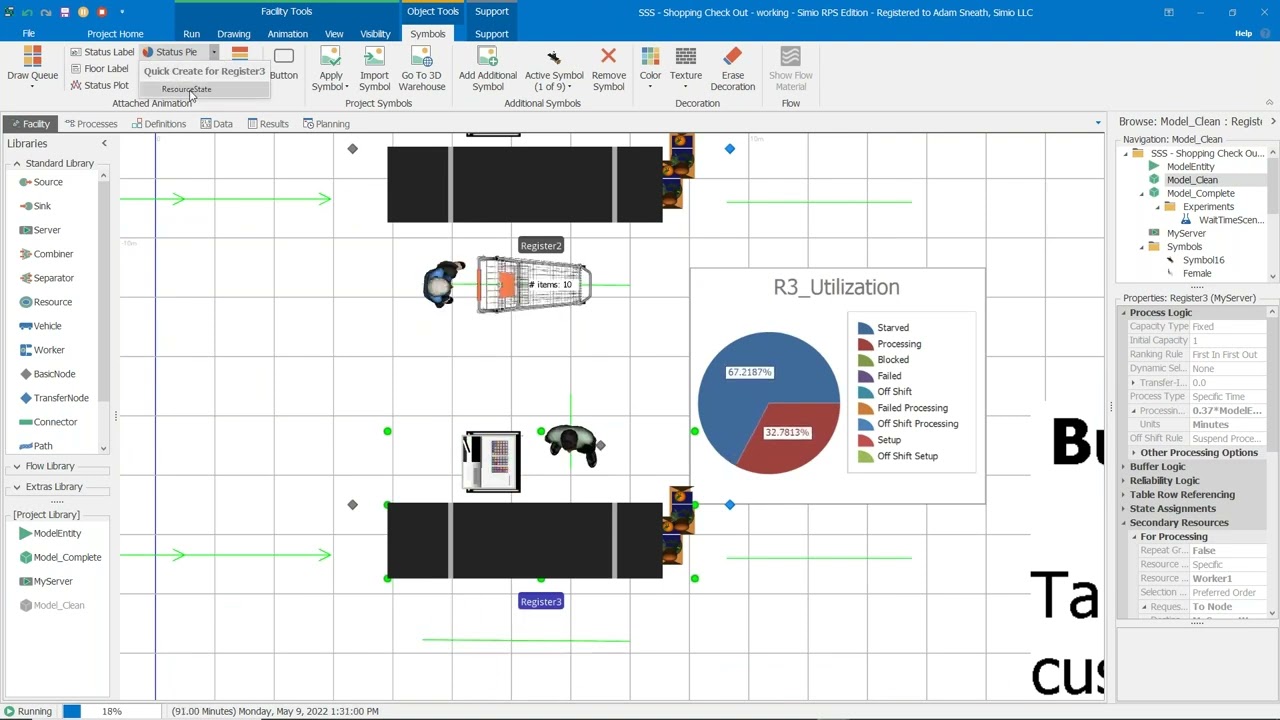
Task: Select Source in Standard Library
Action: click(47, 182)
